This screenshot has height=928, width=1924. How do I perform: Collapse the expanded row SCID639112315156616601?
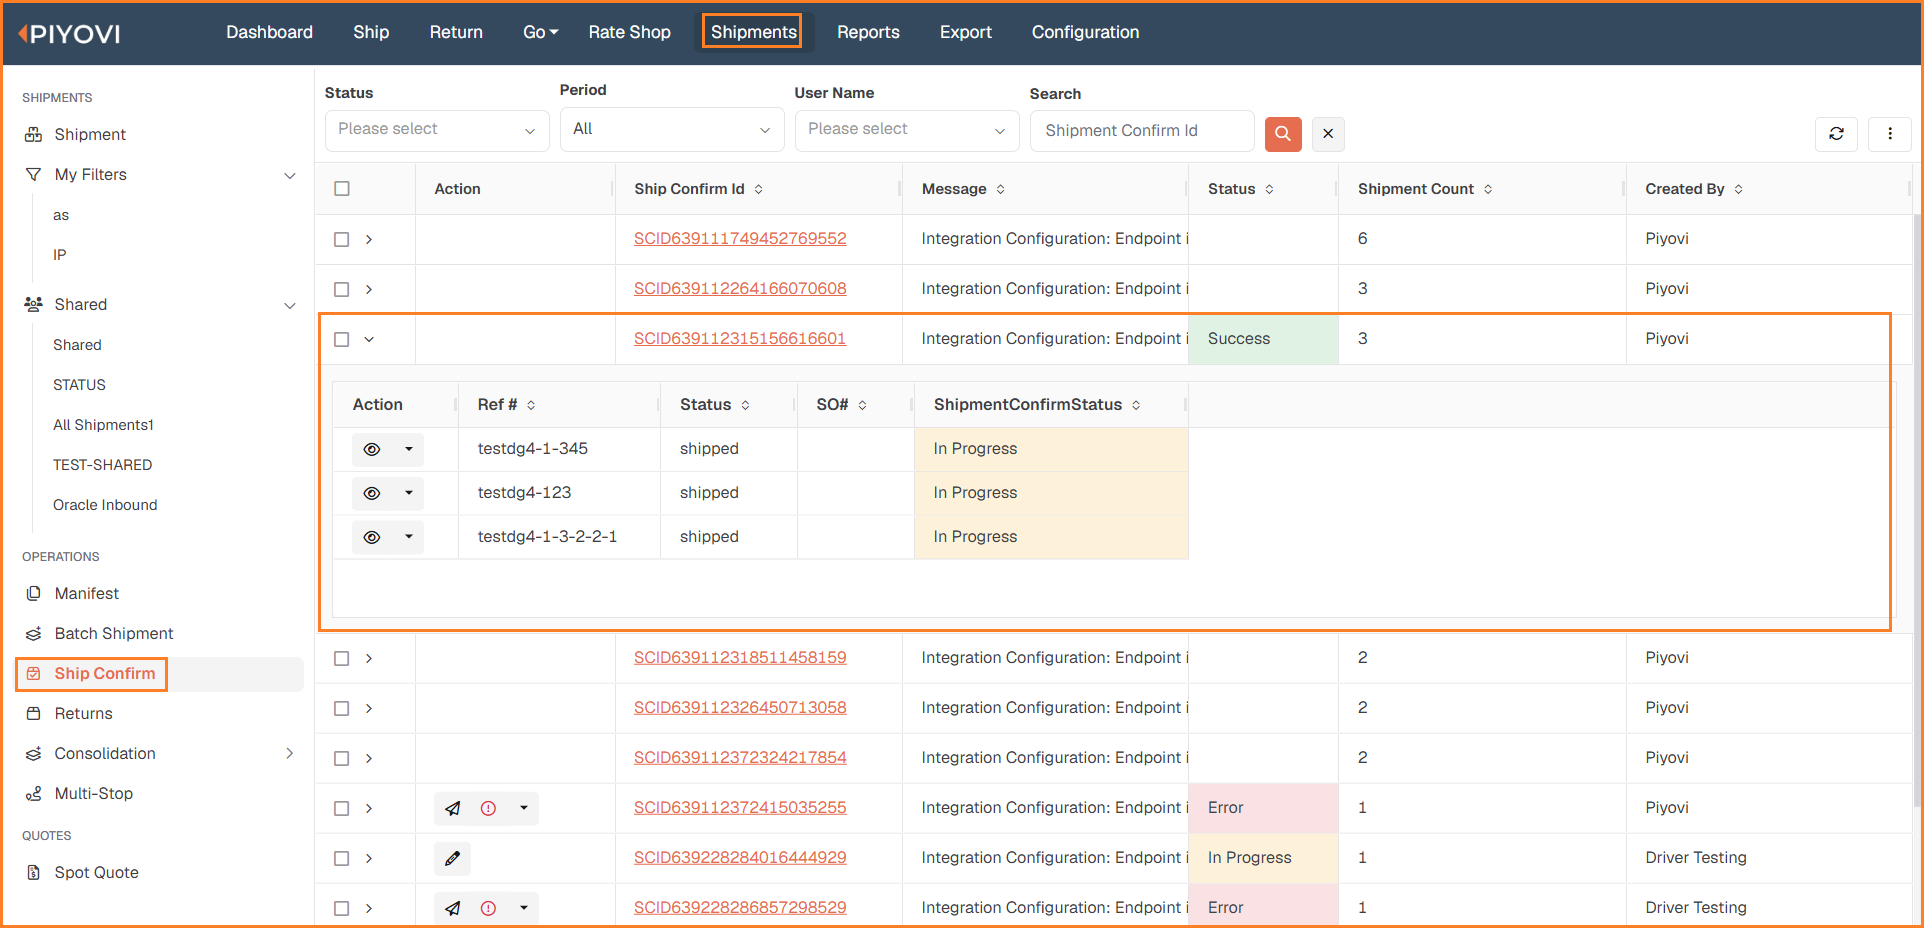point(369,339)
